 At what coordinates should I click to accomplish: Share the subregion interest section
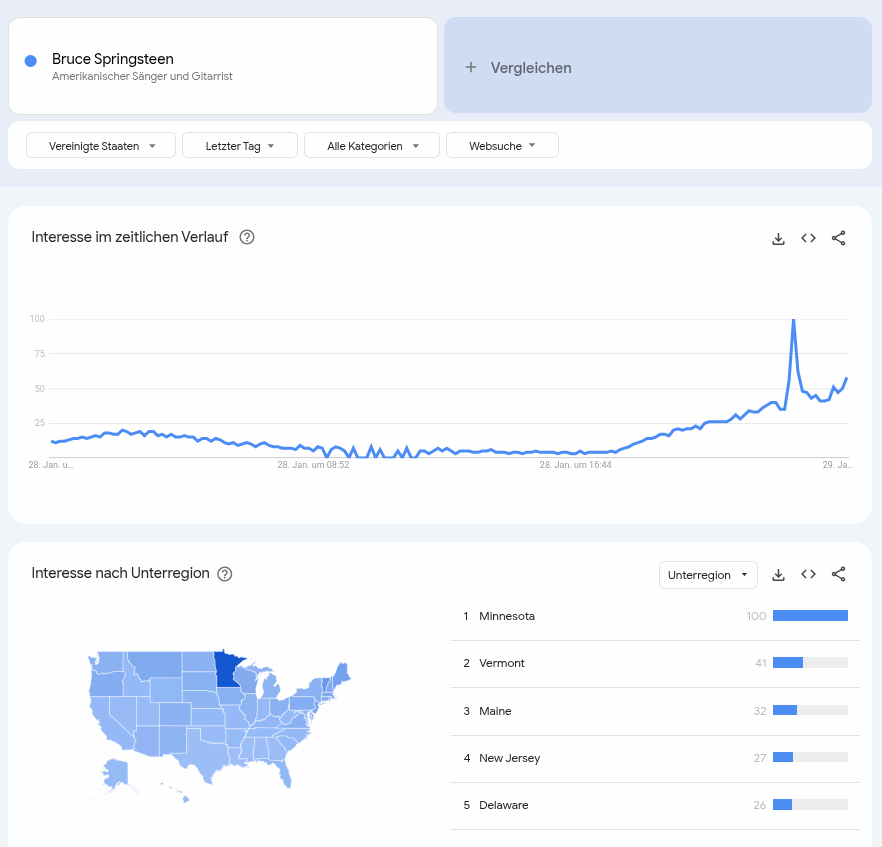point(839,575)
